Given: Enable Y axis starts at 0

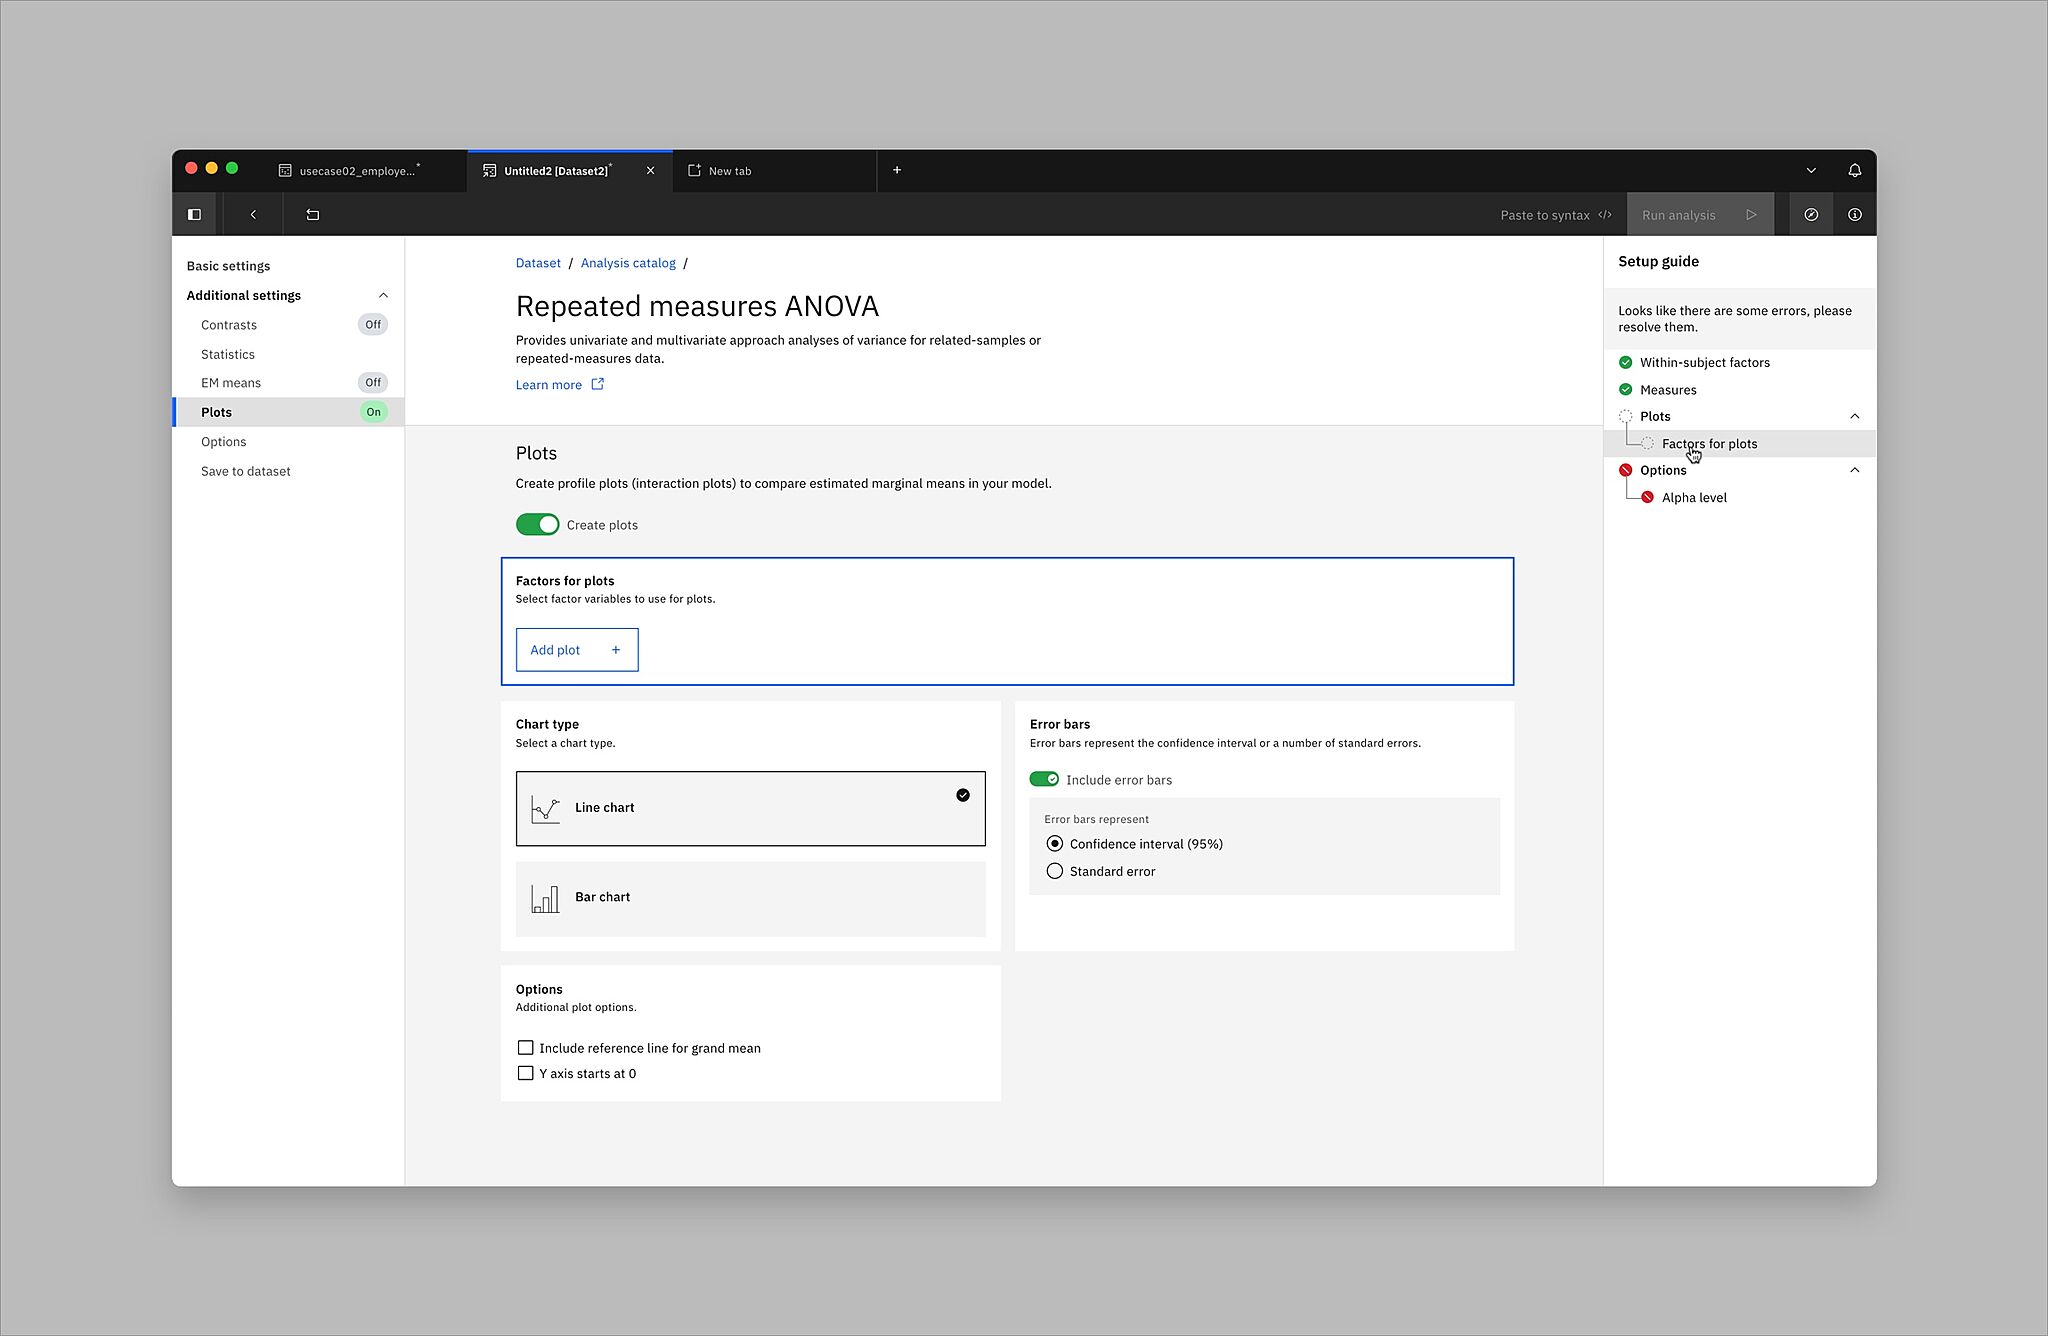Looking at the screenshot, I should tap(525, 1073).
